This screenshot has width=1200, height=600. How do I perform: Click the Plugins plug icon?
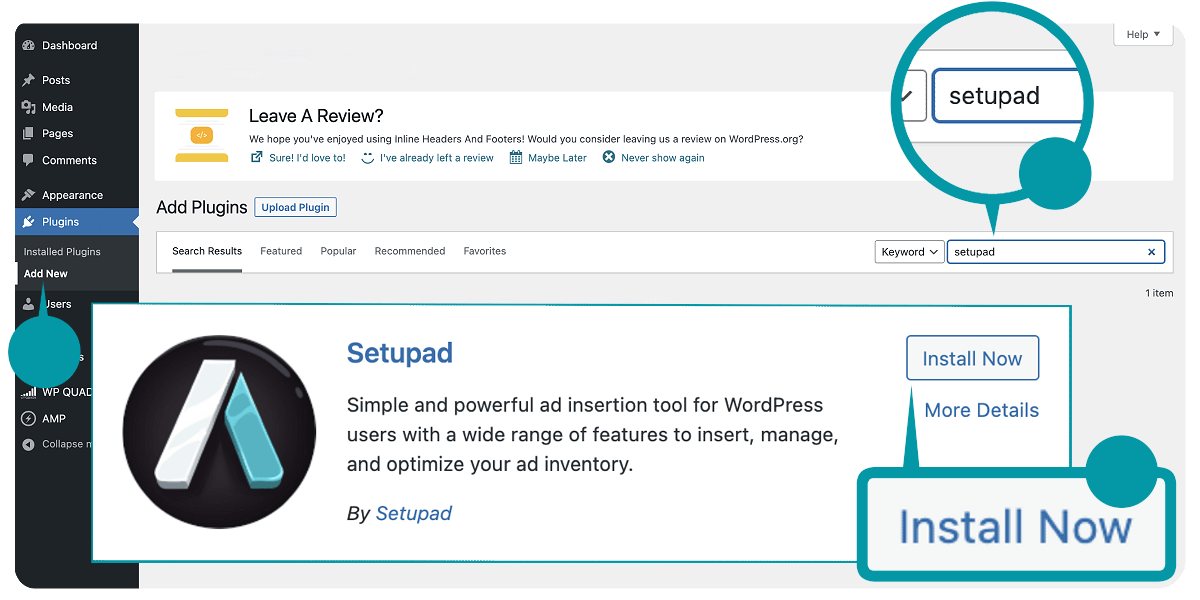click(29, 221)
